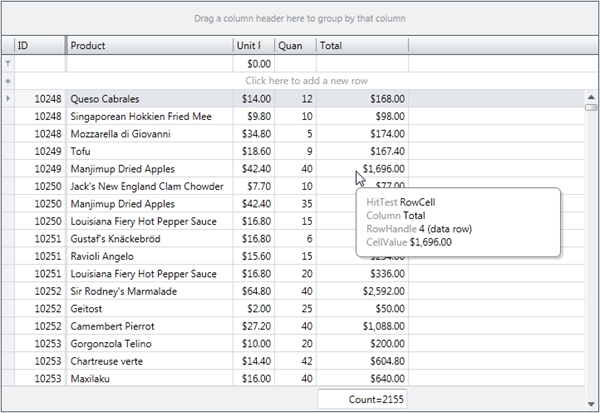Sort by the Product column header
Viewport: 600px width, 413px height.
point(150,46)
